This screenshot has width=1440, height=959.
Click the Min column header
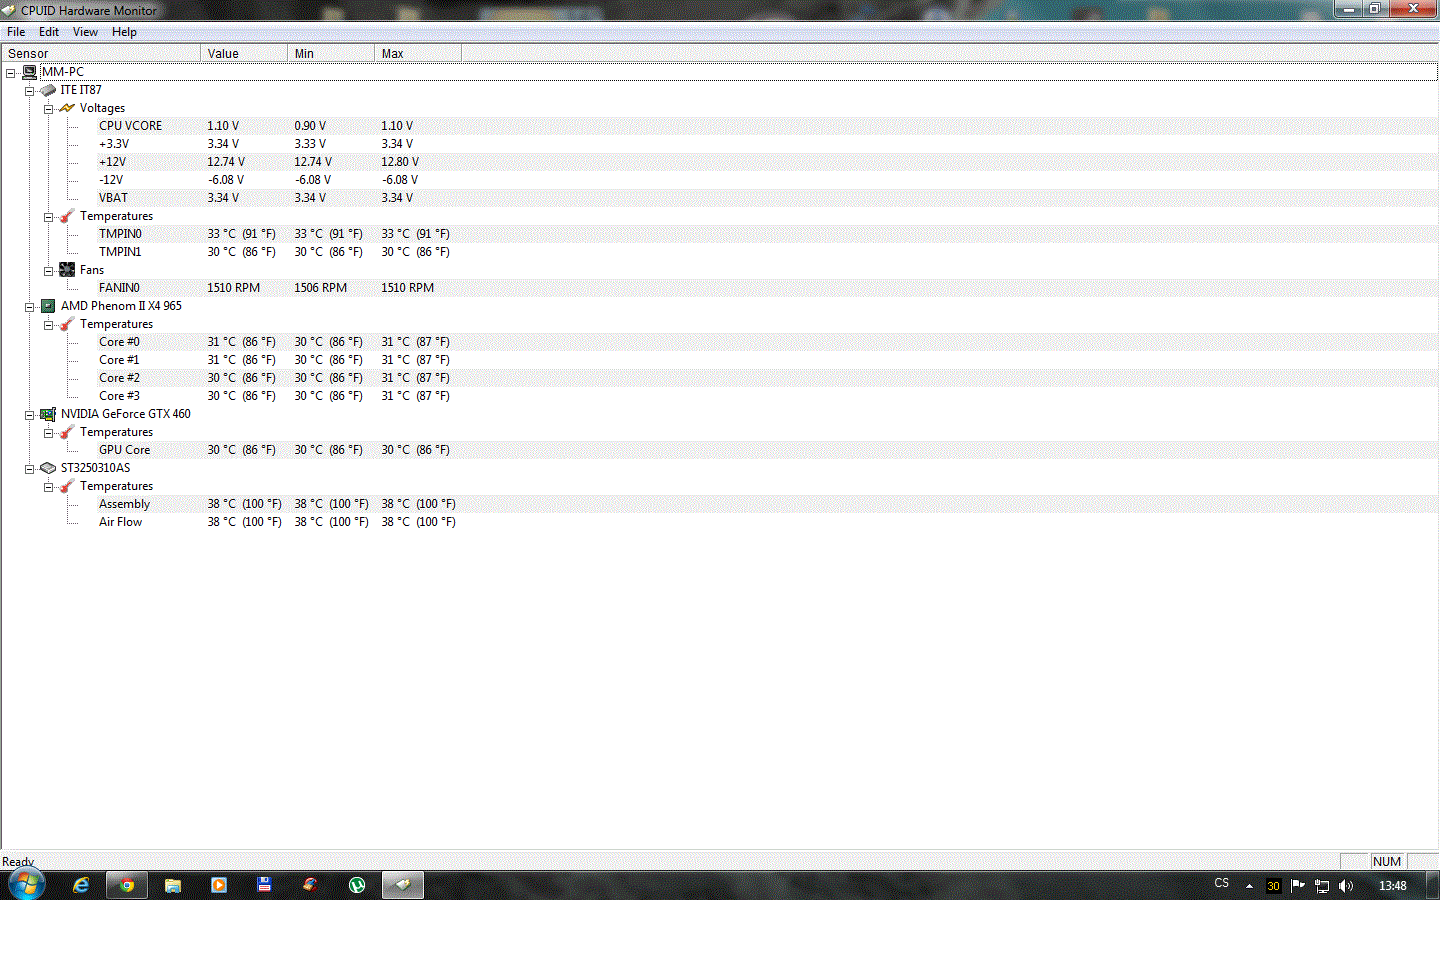coord(331,53)
